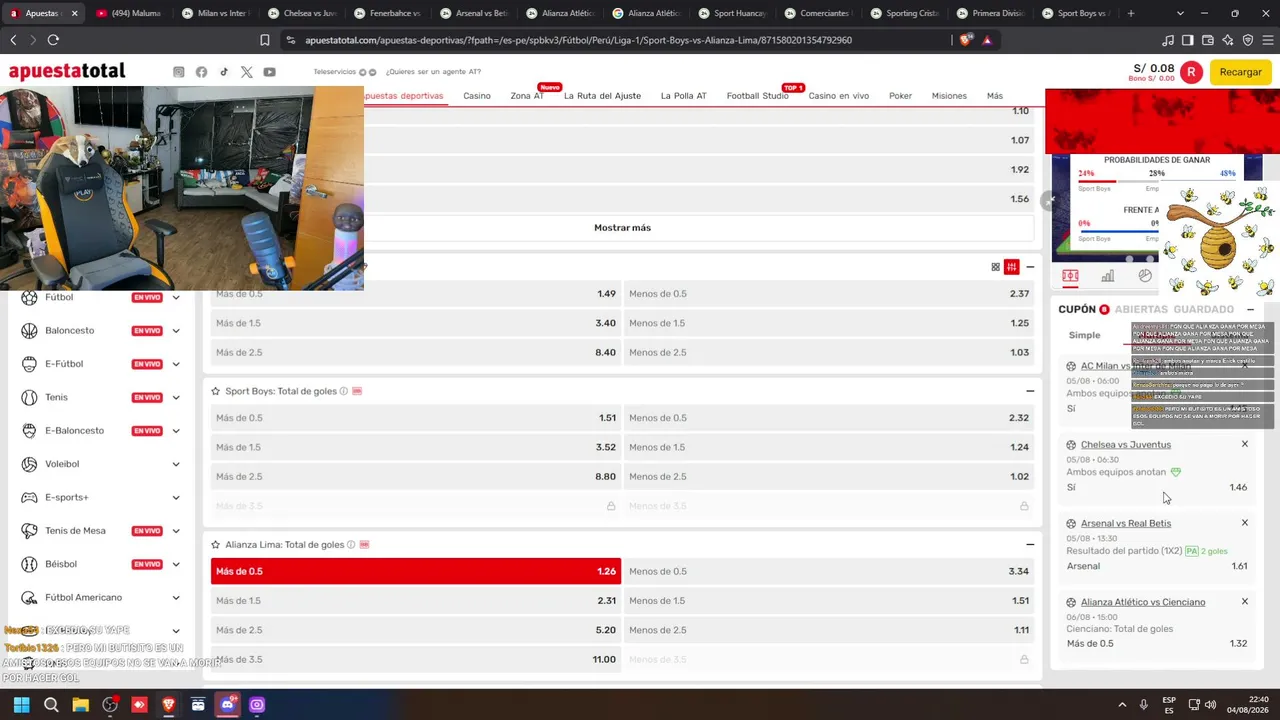Collapse the Cupón bet slip panel

point(1250,310)
